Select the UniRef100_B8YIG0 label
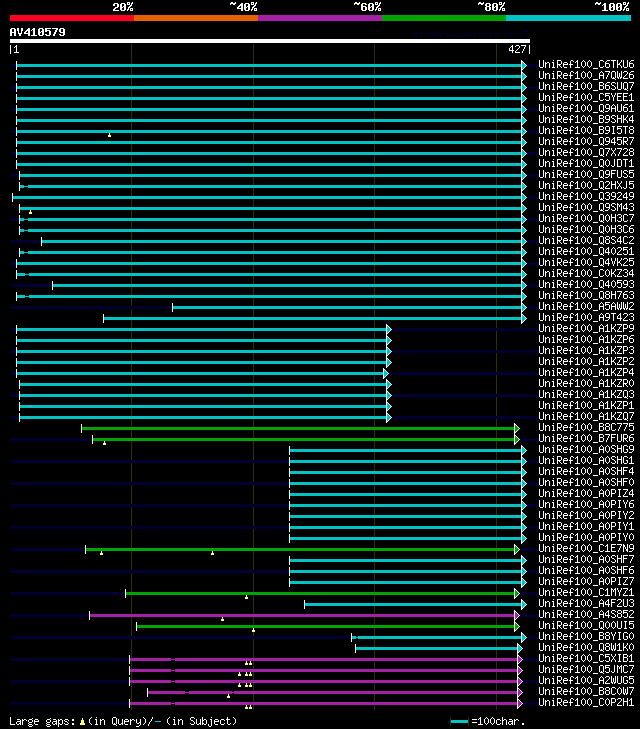Image resolution: width=640 pixels, height=729 pixels. (586, 636)
